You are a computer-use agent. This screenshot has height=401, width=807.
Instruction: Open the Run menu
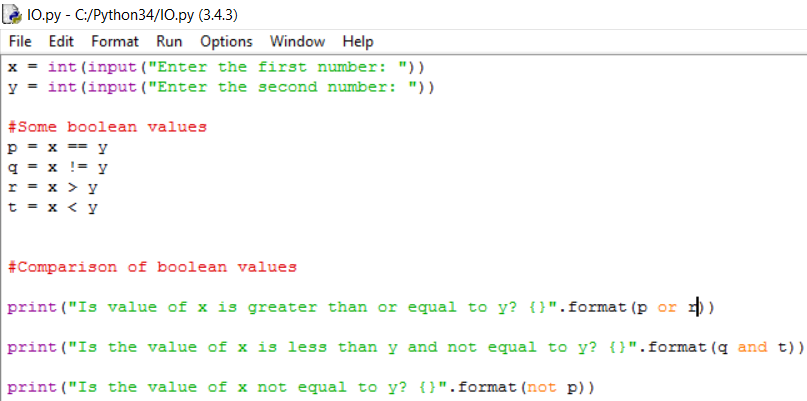click(x=169, y=41)
